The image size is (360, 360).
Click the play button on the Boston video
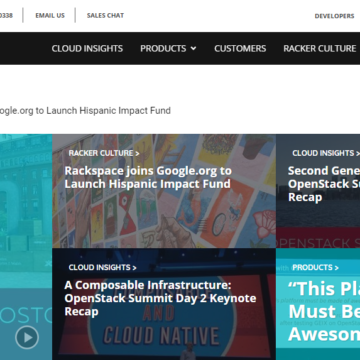(27, 337)
